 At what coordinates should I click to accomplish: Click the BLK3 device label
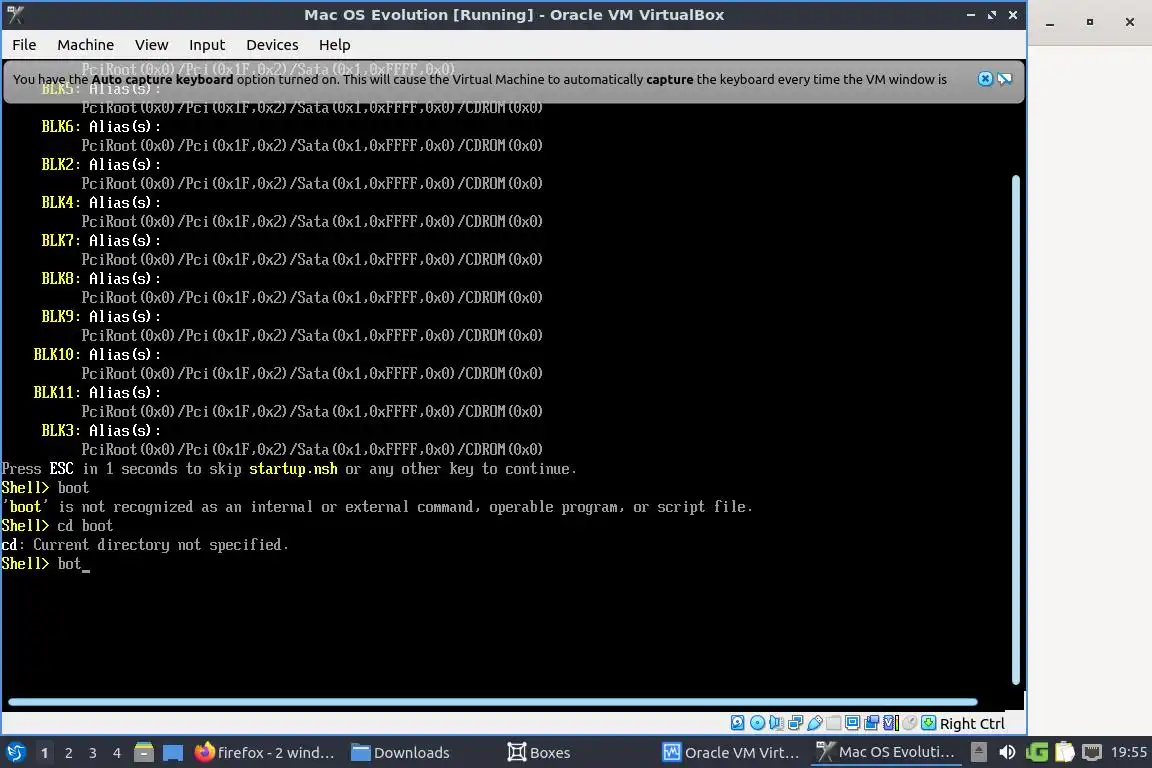click(58, 431)
